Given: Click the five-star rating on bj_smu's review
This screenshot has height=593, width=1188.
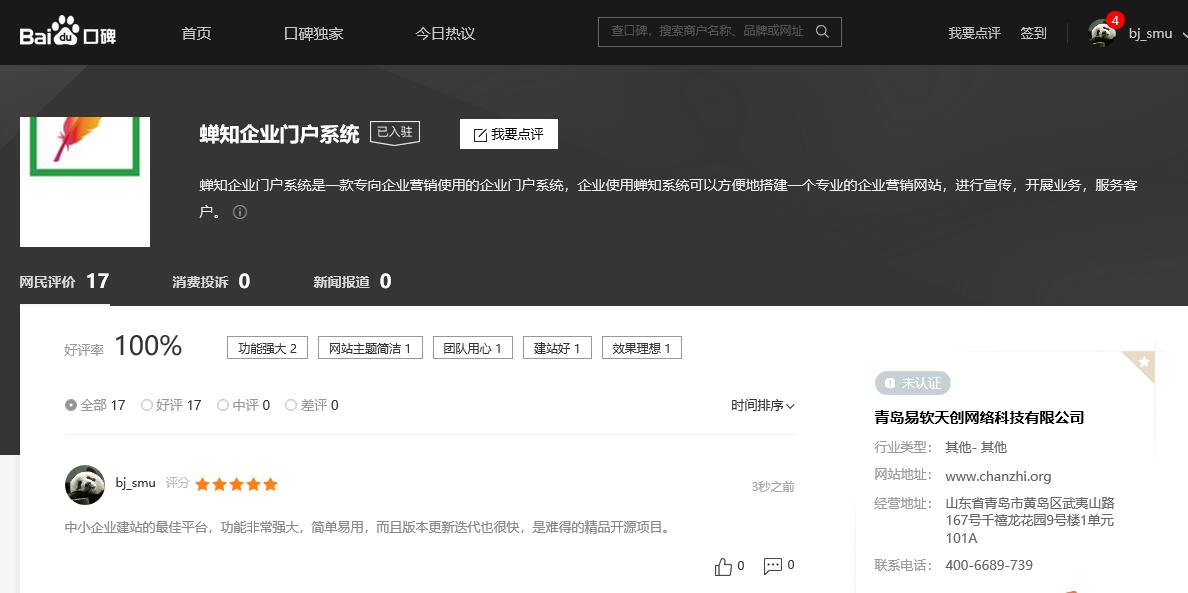Looking at the screenshot, I should pyautogui.click(x=236, y=485).
